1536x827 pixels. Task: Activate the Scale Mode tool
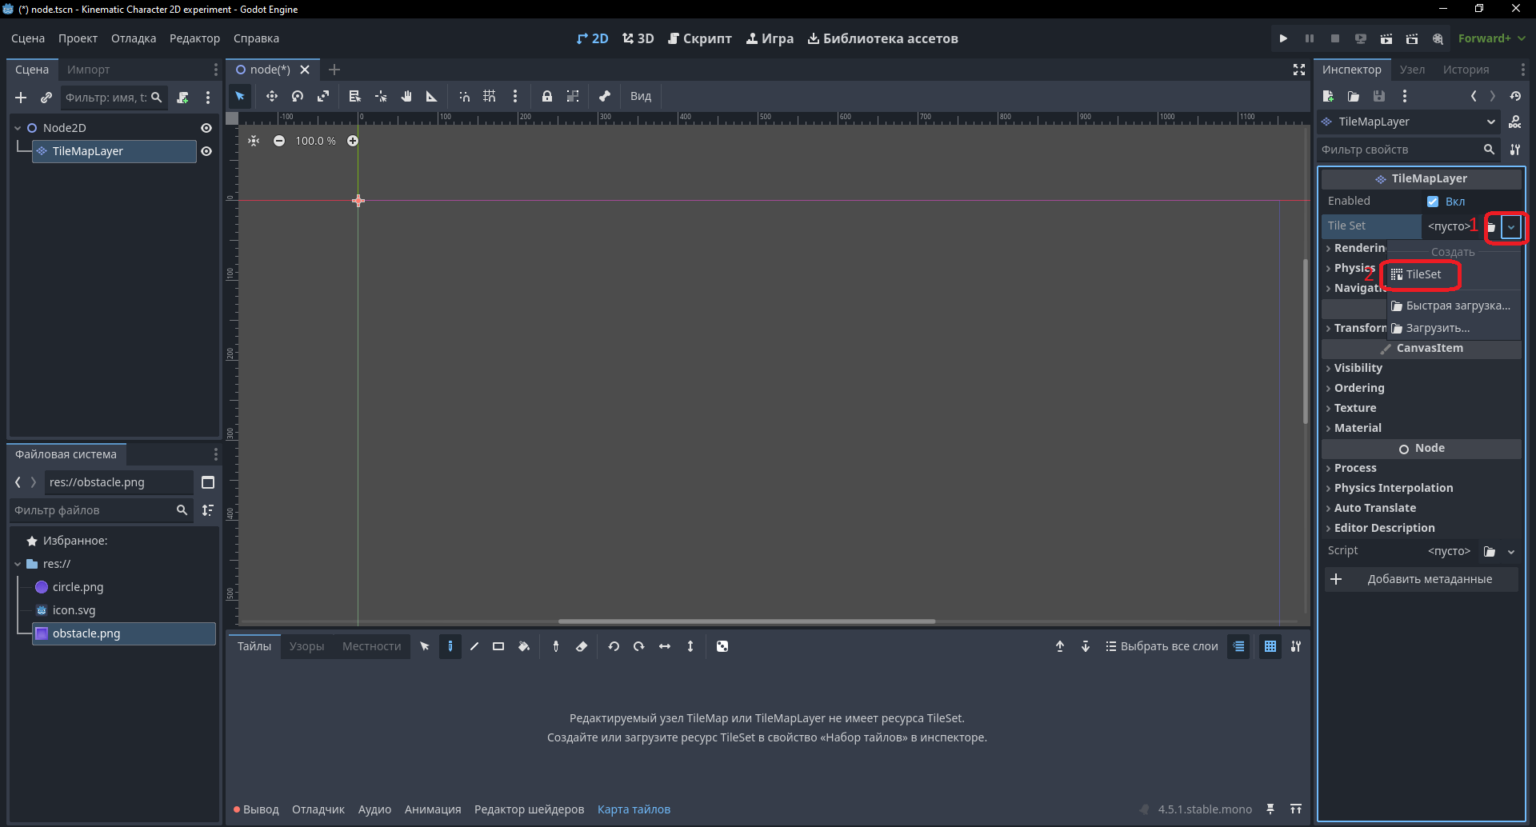323,96
